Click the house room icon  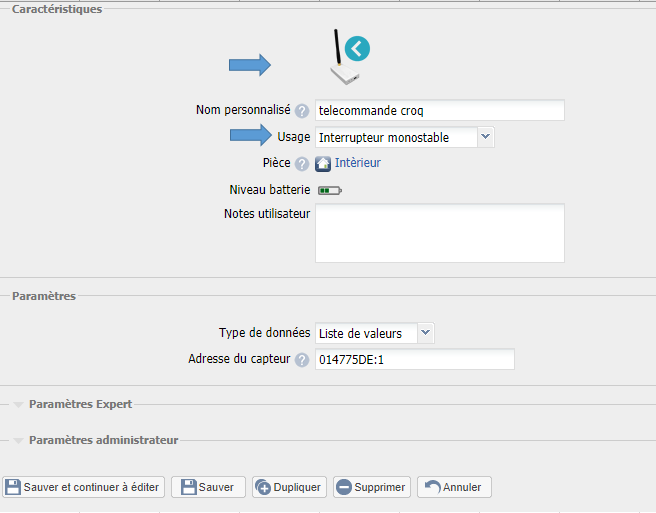coord(323,163)
